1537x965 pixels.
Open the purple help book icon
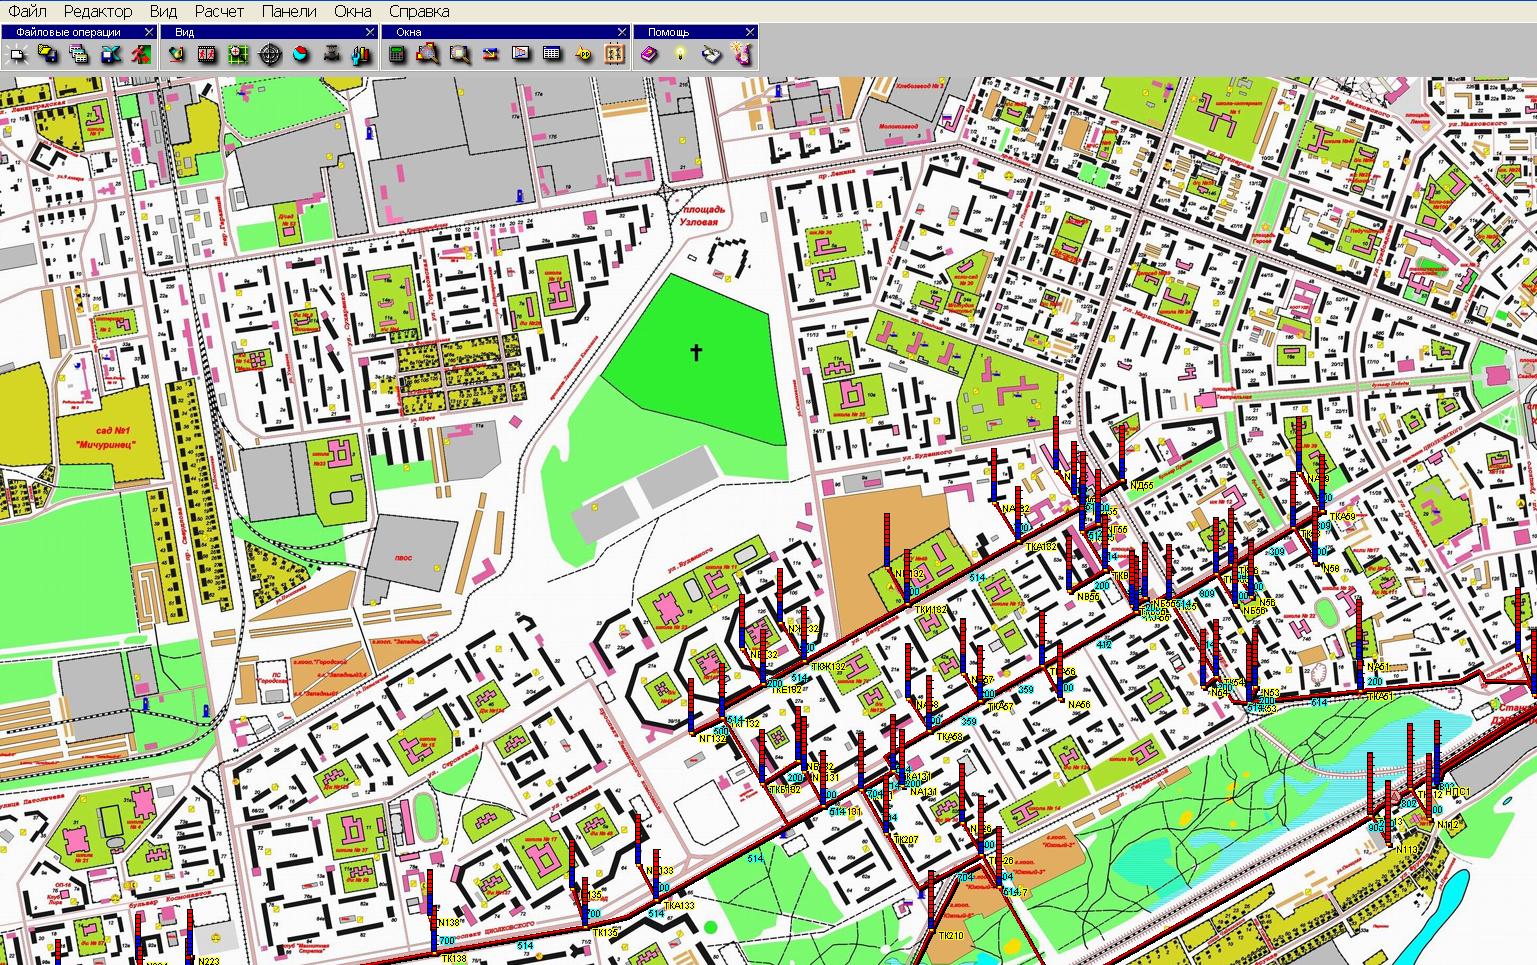tap(649, 54)
